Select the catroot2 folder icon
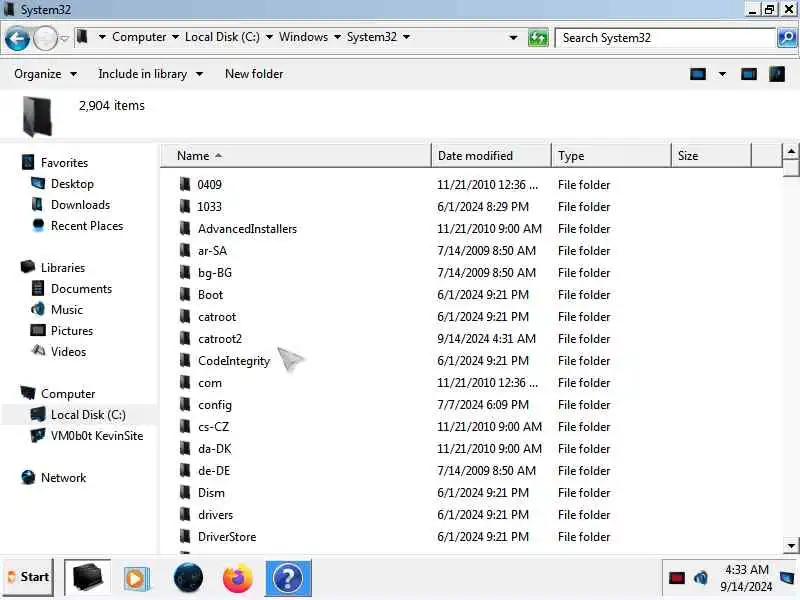Screen dimensions: 800x600 (x=185, y=338)
